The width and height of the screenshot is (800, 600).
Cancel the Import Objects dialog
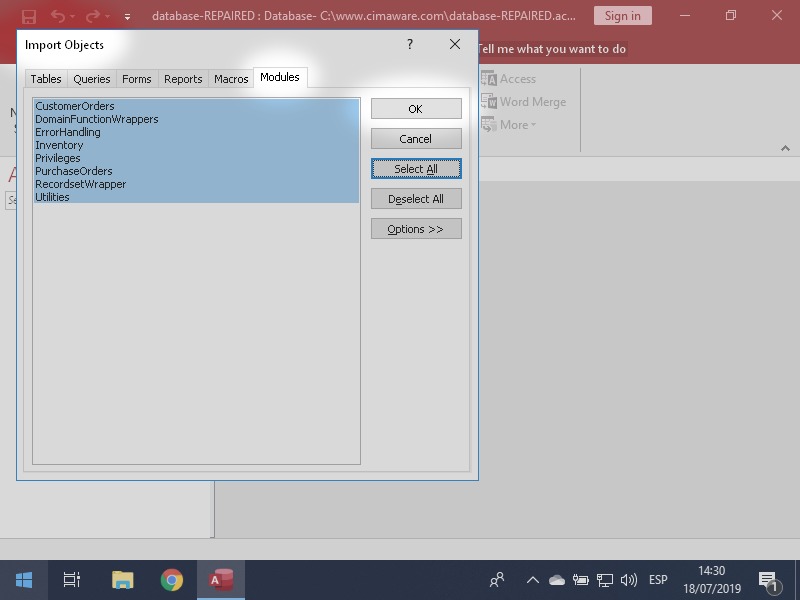click(x=416, y=139)
